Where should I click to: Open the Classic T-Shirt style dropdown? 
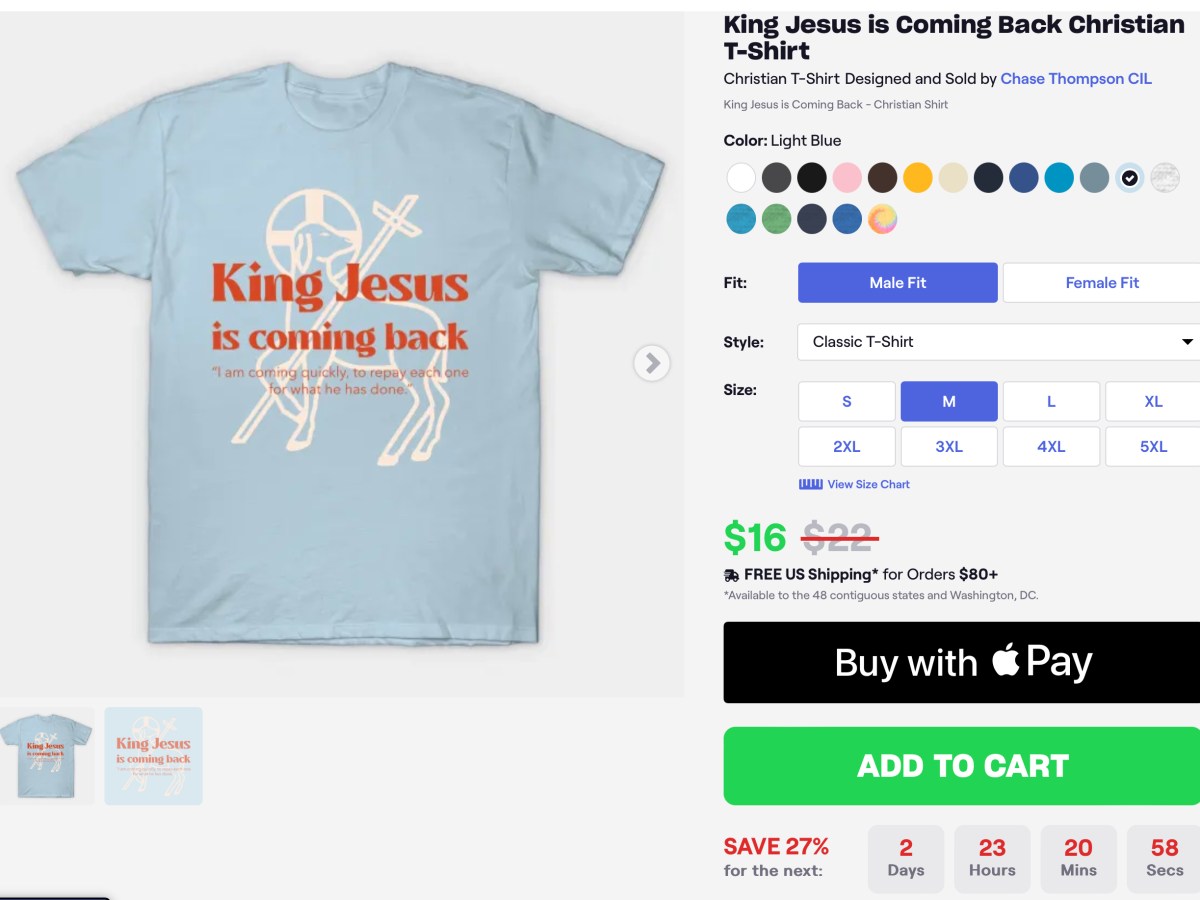(997, 342)
